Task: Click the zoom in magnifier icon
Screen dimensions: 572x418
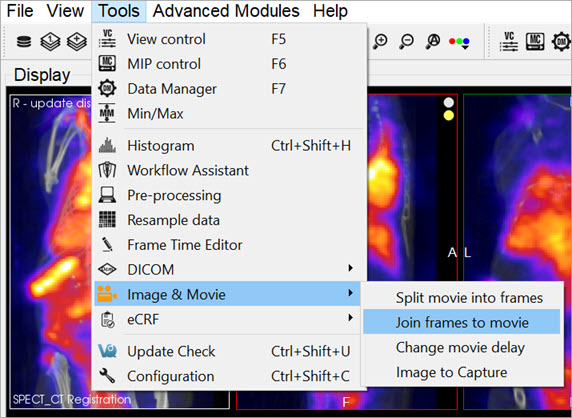Action: pyautogui.click(x=380, y=41)
